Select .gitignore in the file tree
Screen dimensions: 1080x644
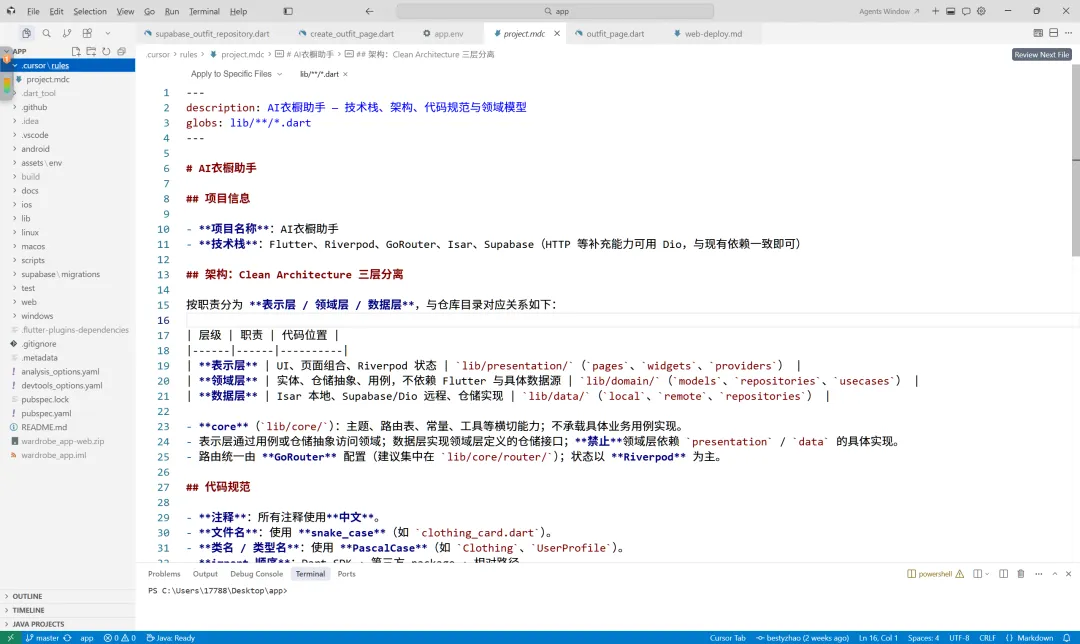(x=68, y=344)
